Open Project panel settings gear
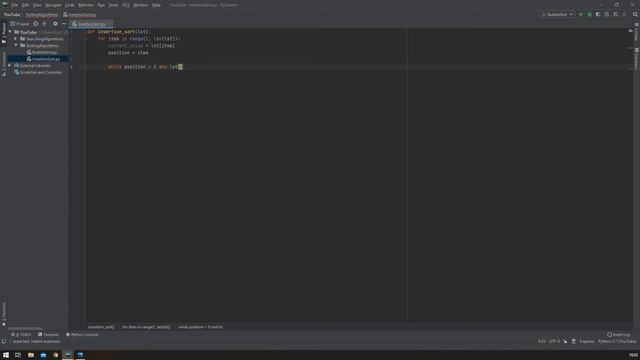Viewport: 640px width, 360px height. [55, 24]
